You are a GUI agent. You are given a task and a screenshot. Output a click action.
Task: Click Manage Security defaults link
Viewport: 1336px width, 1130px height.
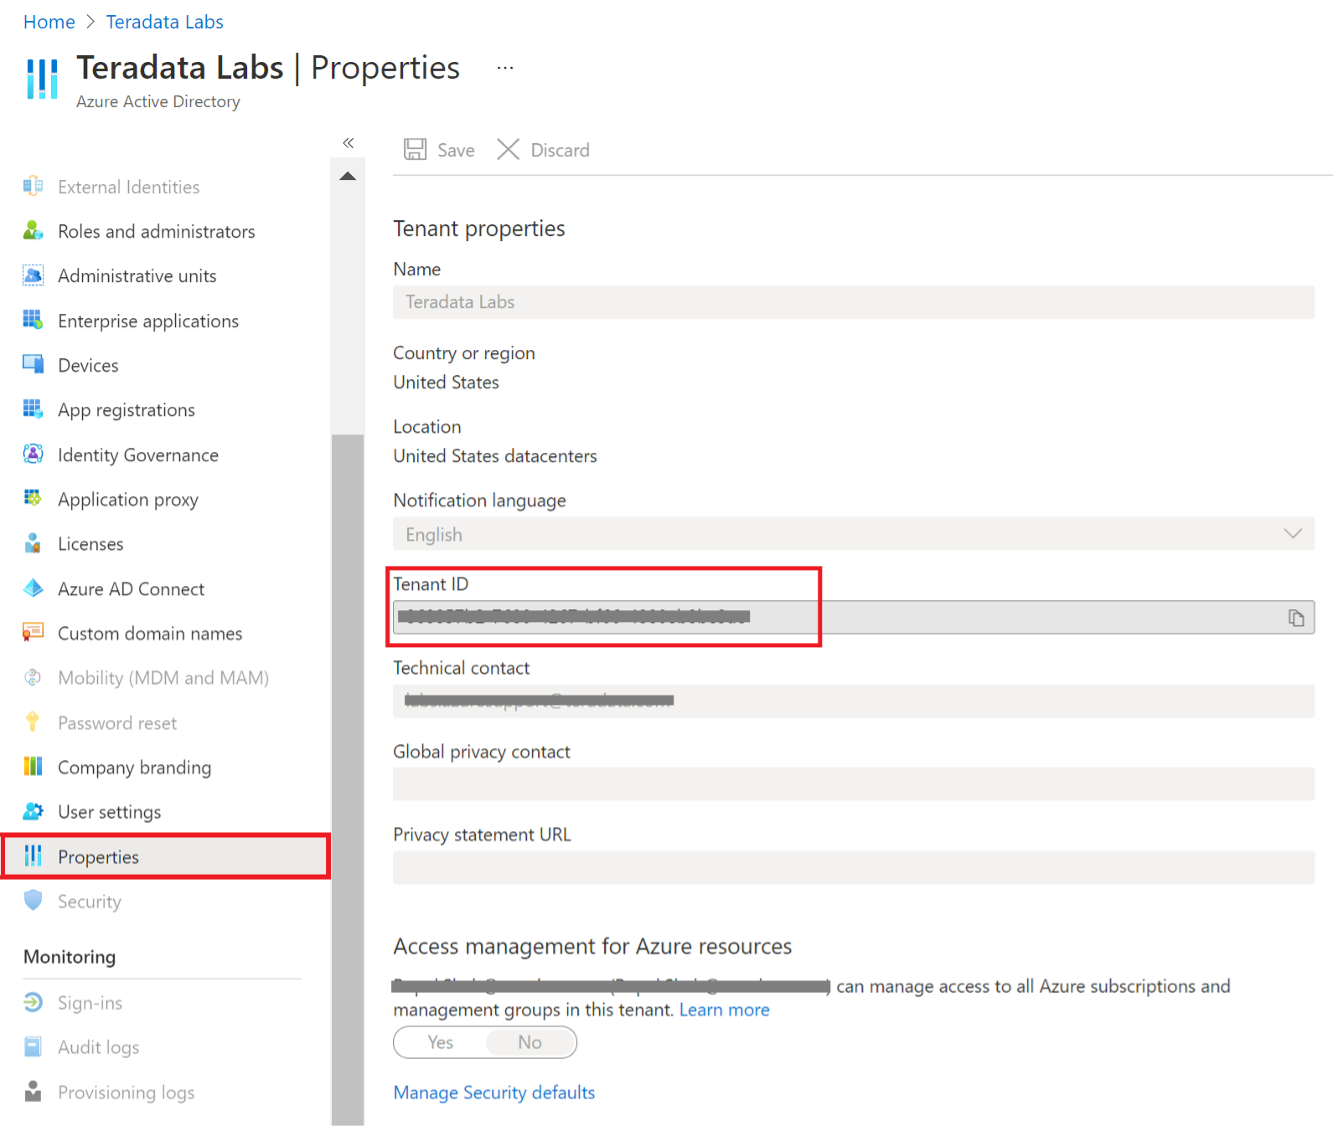[494, 1093]
